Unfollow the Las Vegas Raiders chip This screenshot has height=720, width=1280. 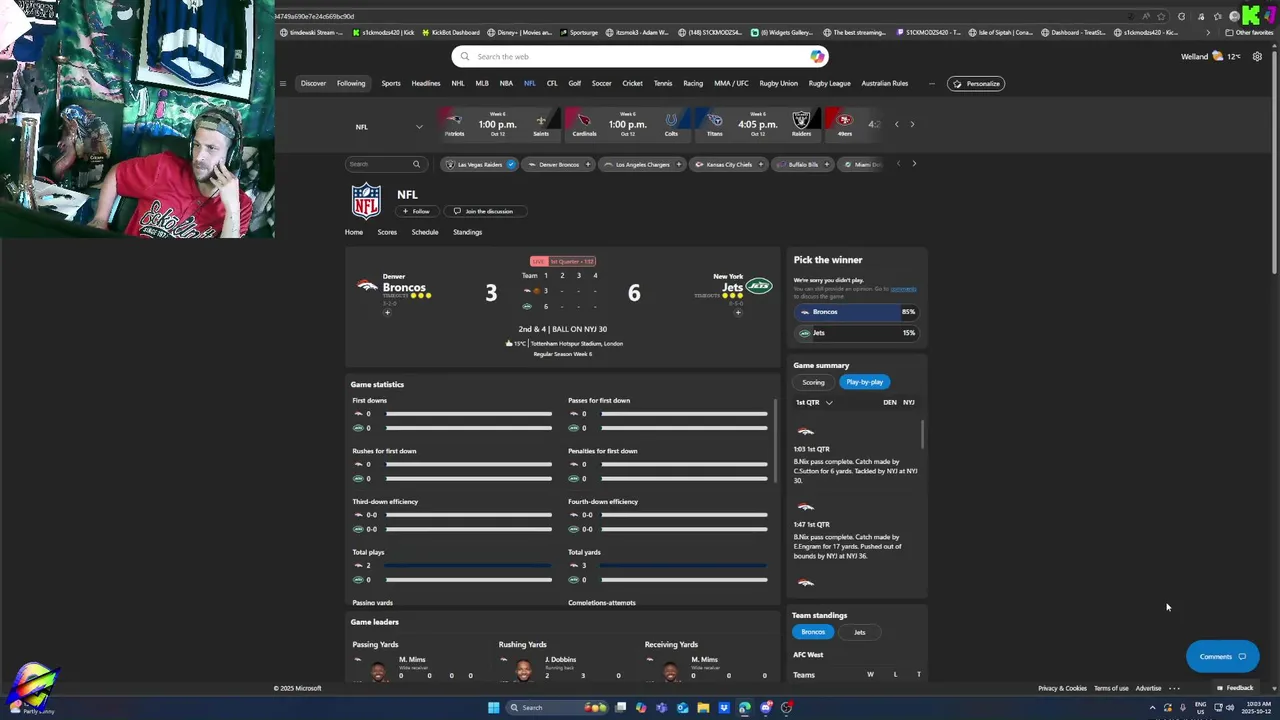(x=510, y=164)
